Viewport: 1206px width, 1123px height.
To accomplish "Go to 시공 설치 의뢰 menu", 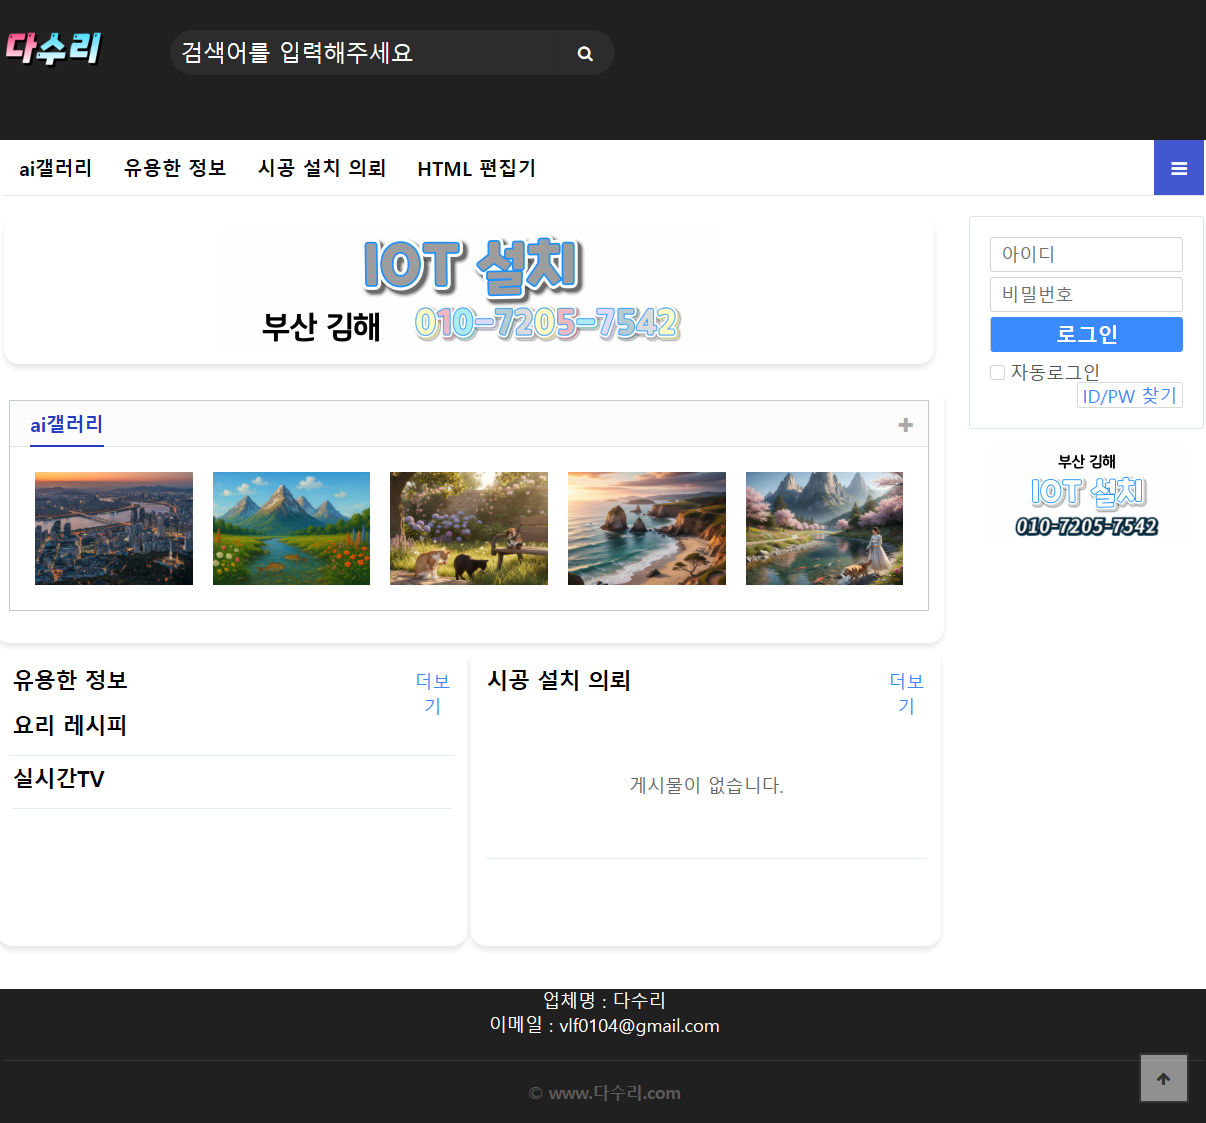I will [322, 168].
